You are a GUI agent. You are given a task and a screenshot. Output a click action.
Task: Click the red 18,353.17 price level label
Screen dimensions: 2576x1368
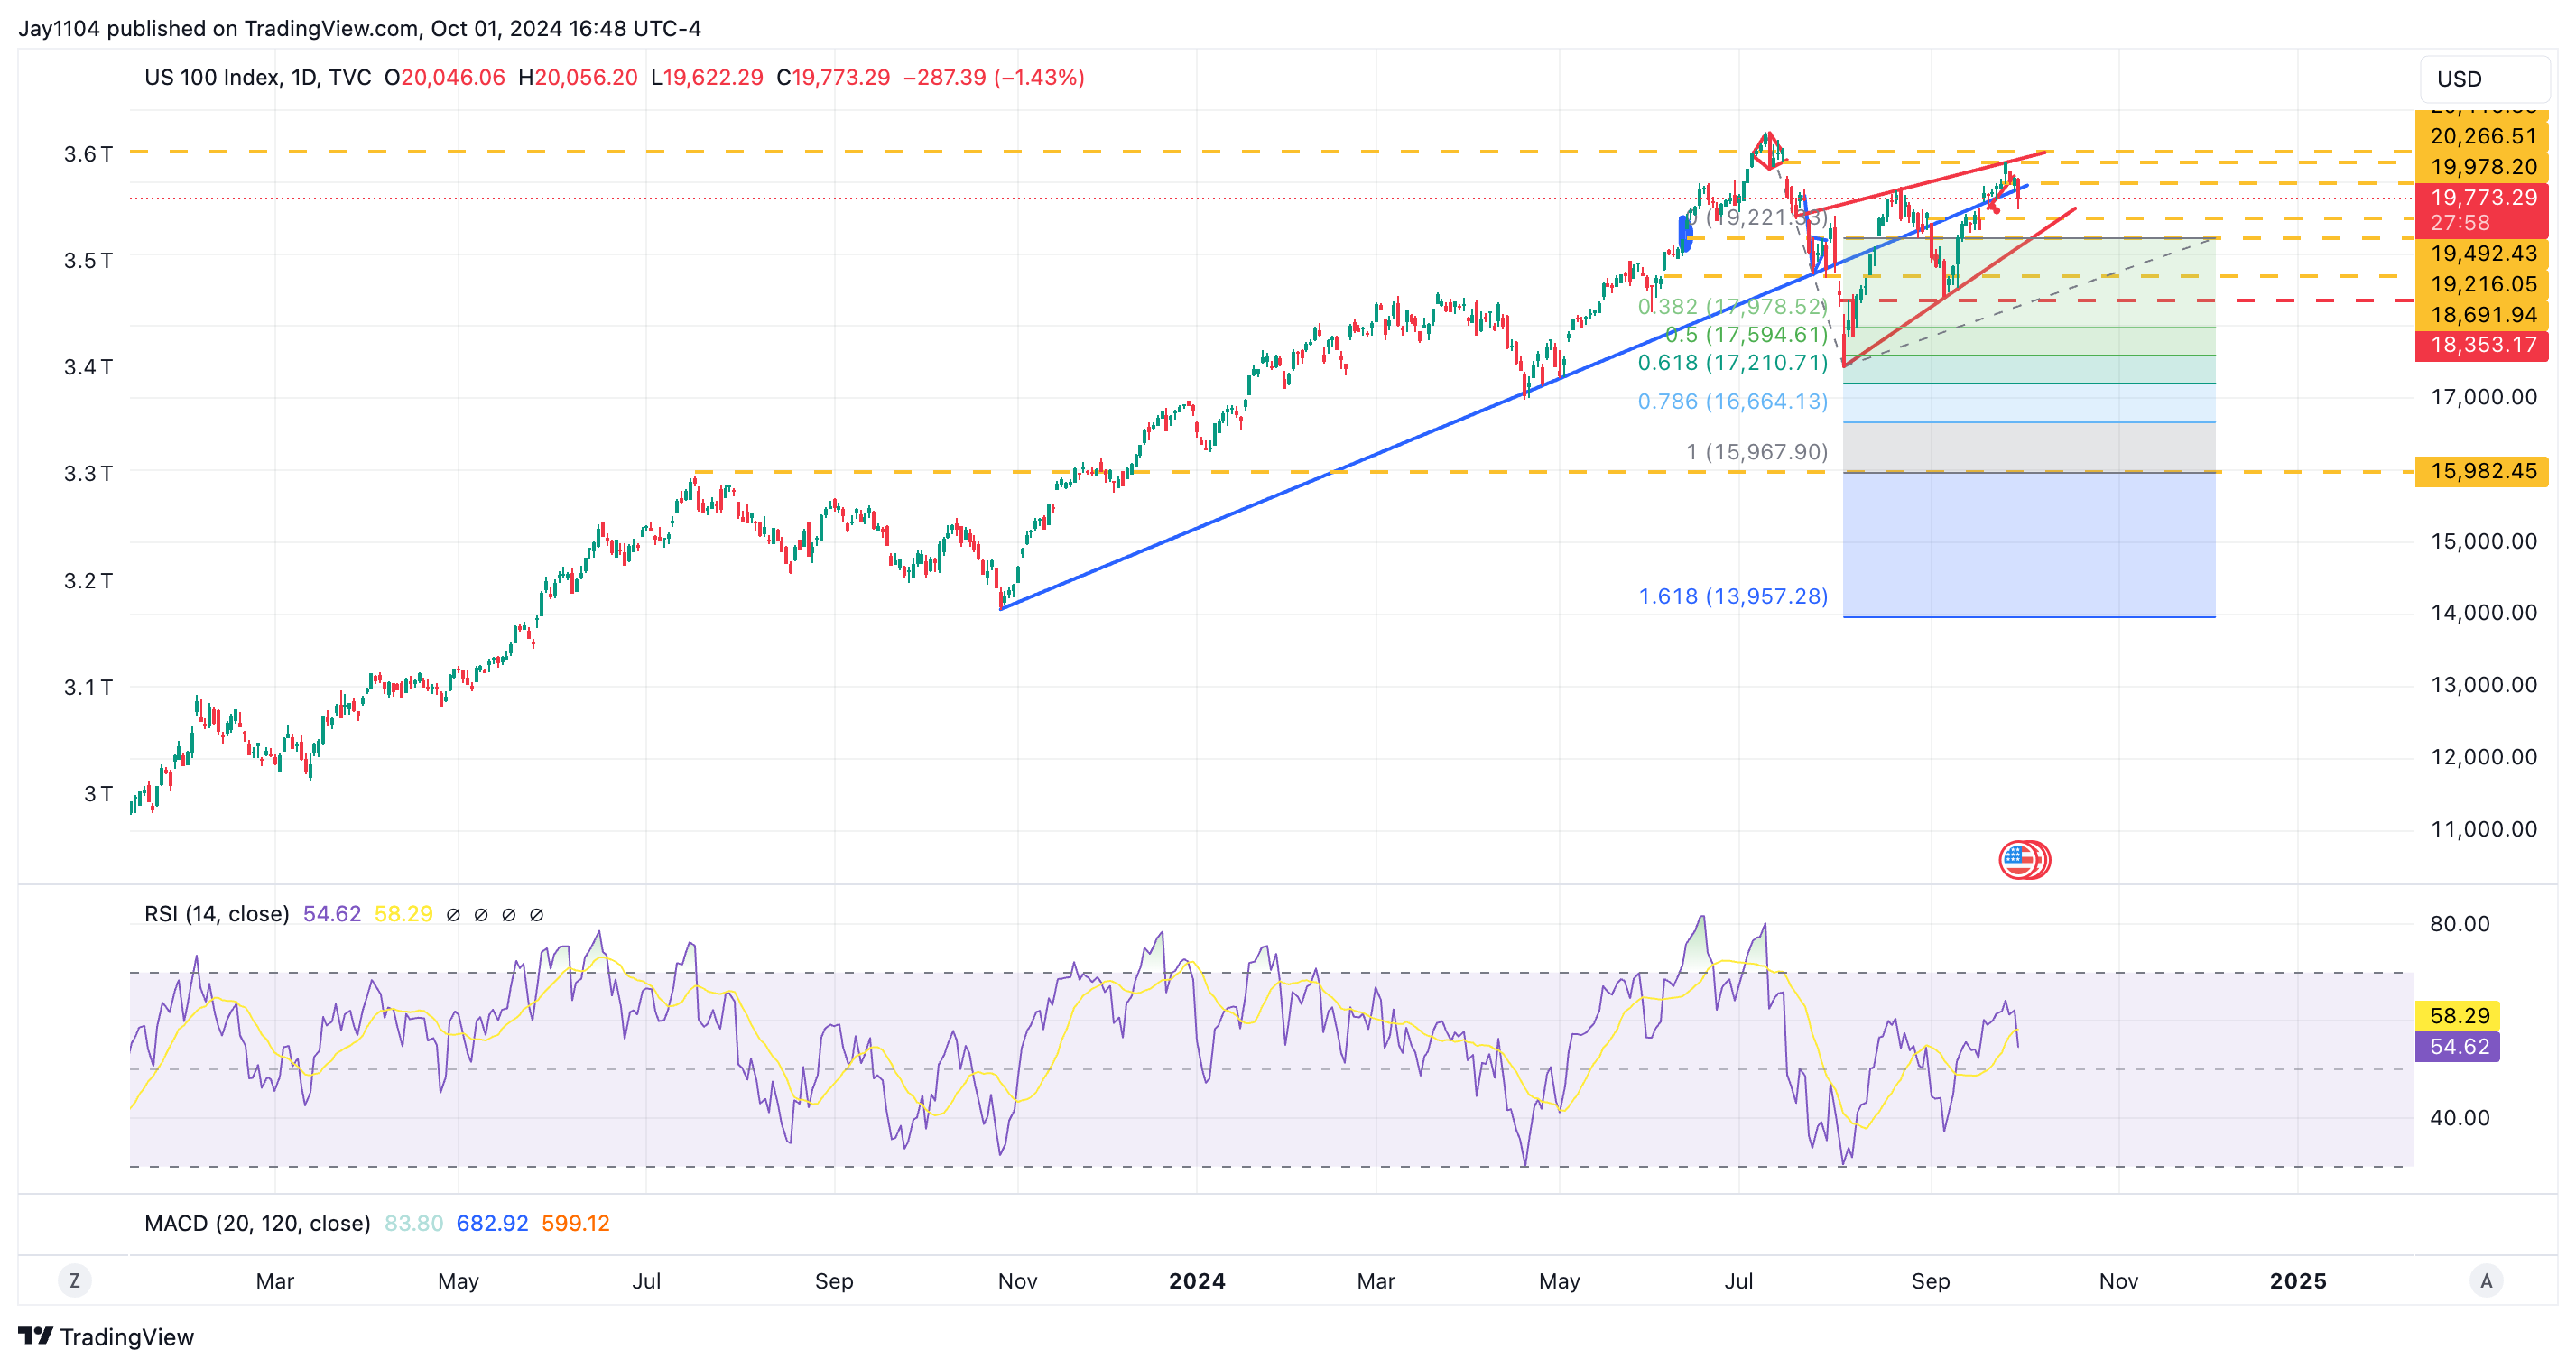[2482, 345]
